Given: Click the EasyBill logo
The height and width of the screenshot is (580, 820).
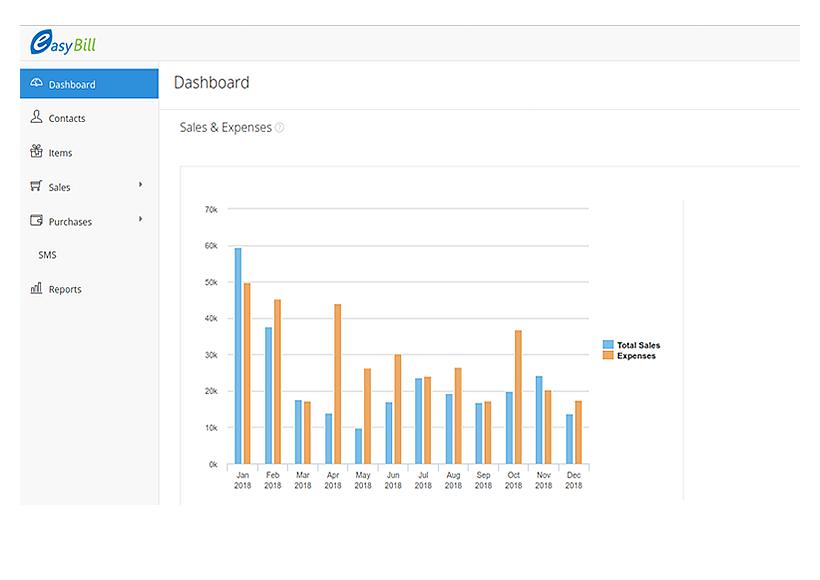Looking at the screenshot, I should tap(62, 43).
